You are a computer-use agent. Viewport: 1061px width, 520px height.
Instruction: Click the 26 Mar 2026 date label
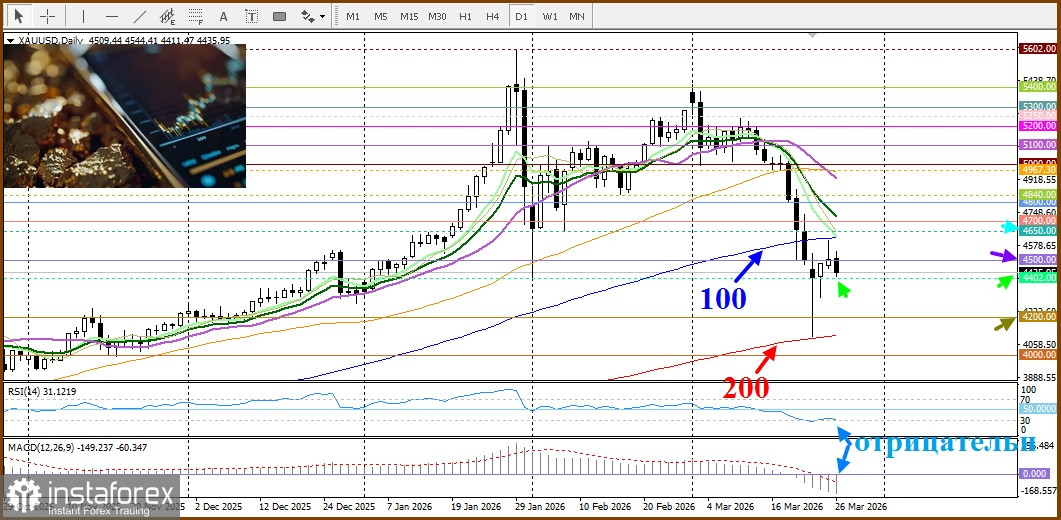click(860, 506)
